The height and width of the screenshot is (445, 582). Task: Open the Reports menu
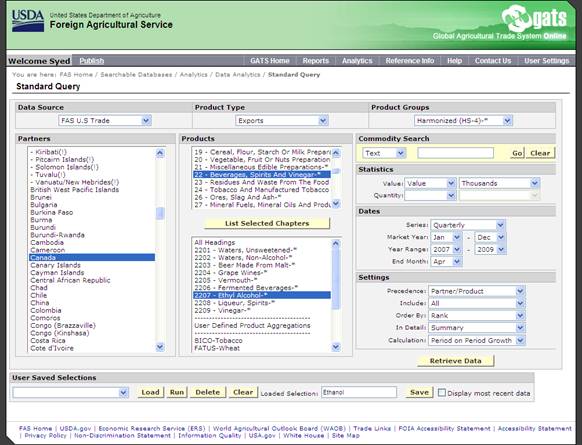(x=315, y=61)
